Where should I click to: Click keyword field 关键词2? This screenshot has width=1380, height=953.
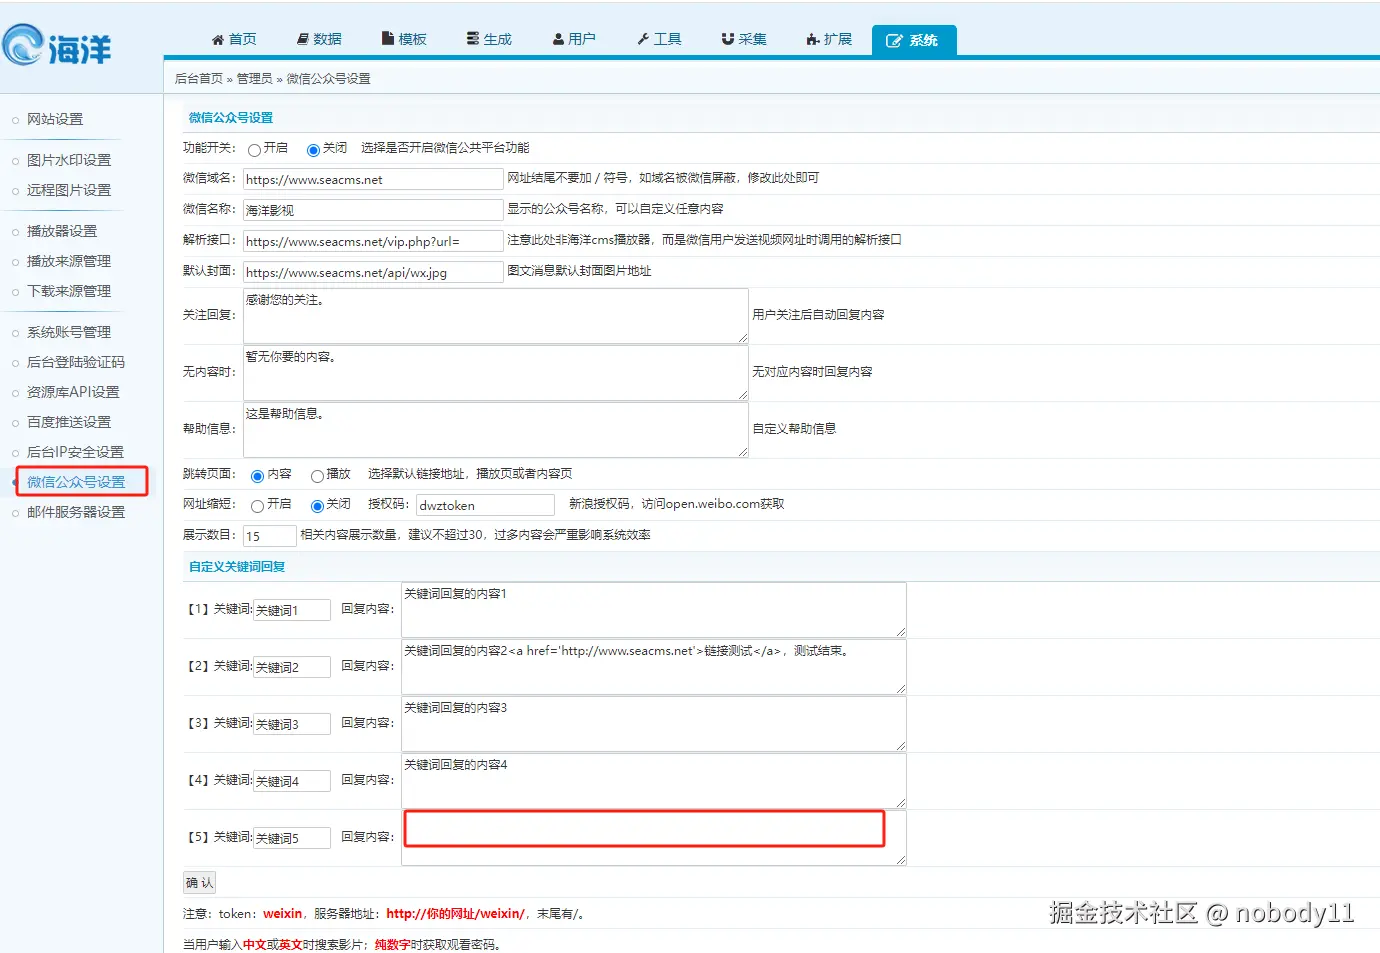pyautogui.click(x=292, y=667)
